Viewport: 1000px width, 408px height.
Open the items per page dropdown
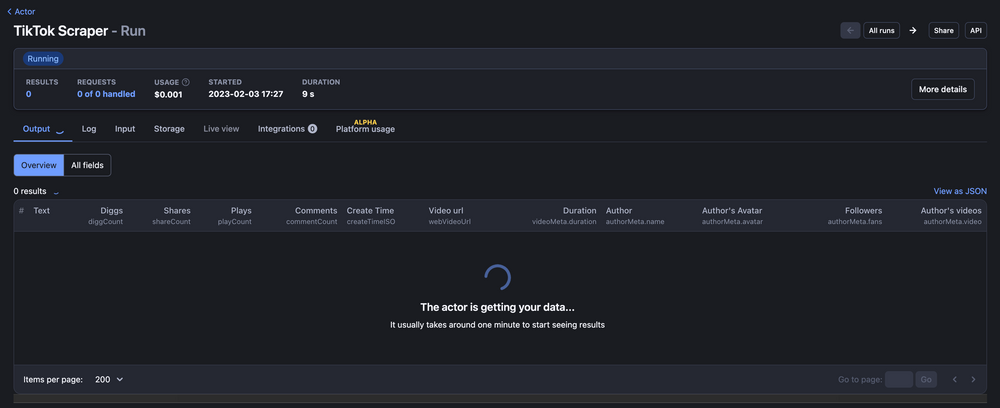point(109,380)
